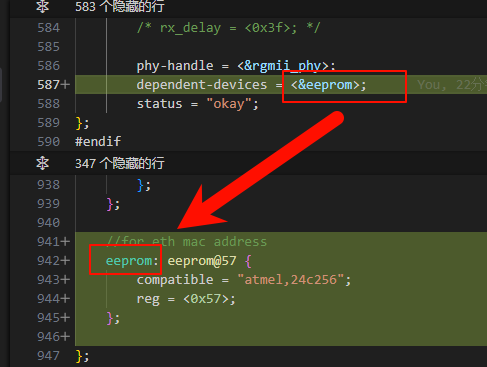Click the #endif directive

click(98, 142)
